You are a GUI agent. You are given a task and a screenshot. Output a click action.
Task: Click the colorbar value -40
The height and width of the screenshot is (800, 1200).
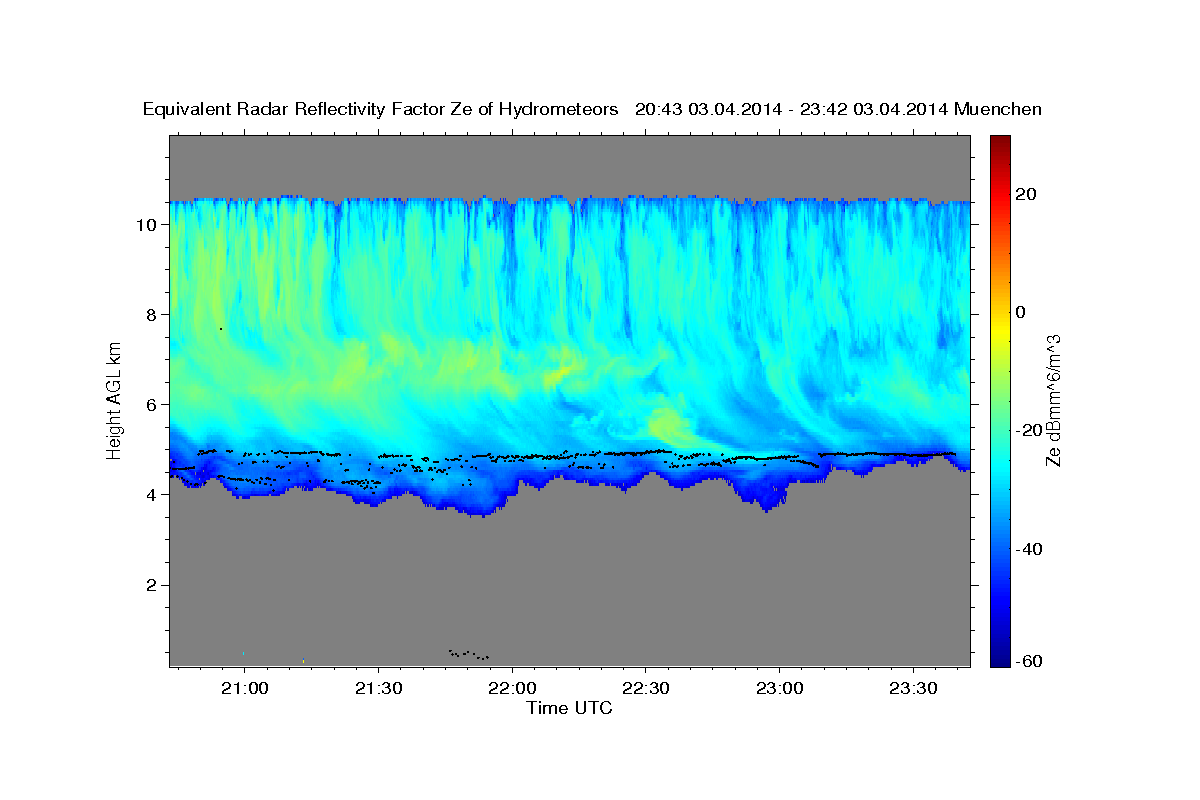[x=1029, y=549]
